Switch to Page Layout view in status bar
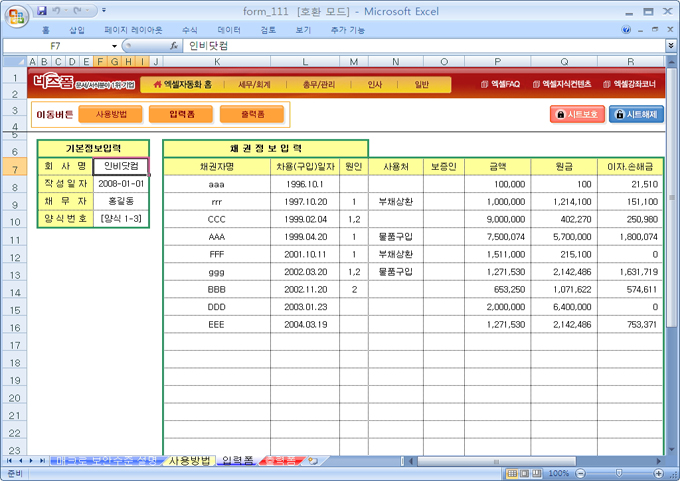 tap(525, 473)
